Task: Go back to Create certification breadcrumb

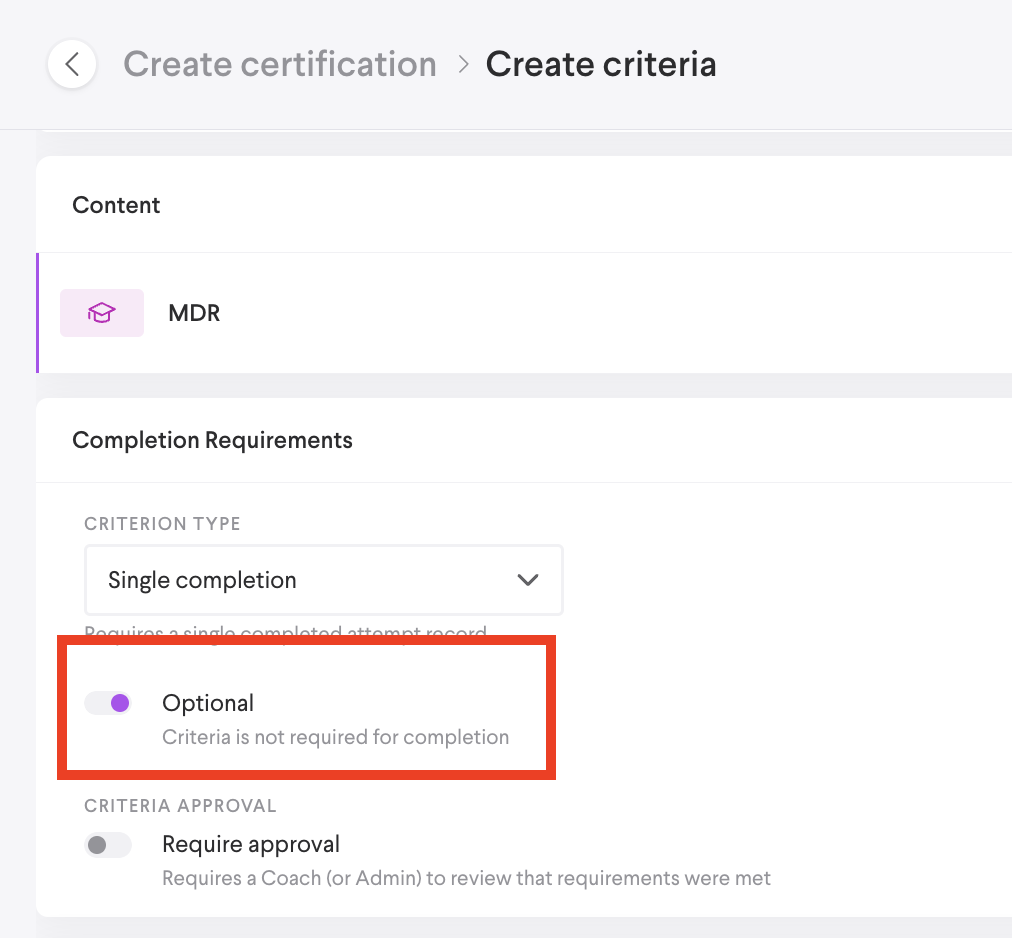Action: coord(280,64)
